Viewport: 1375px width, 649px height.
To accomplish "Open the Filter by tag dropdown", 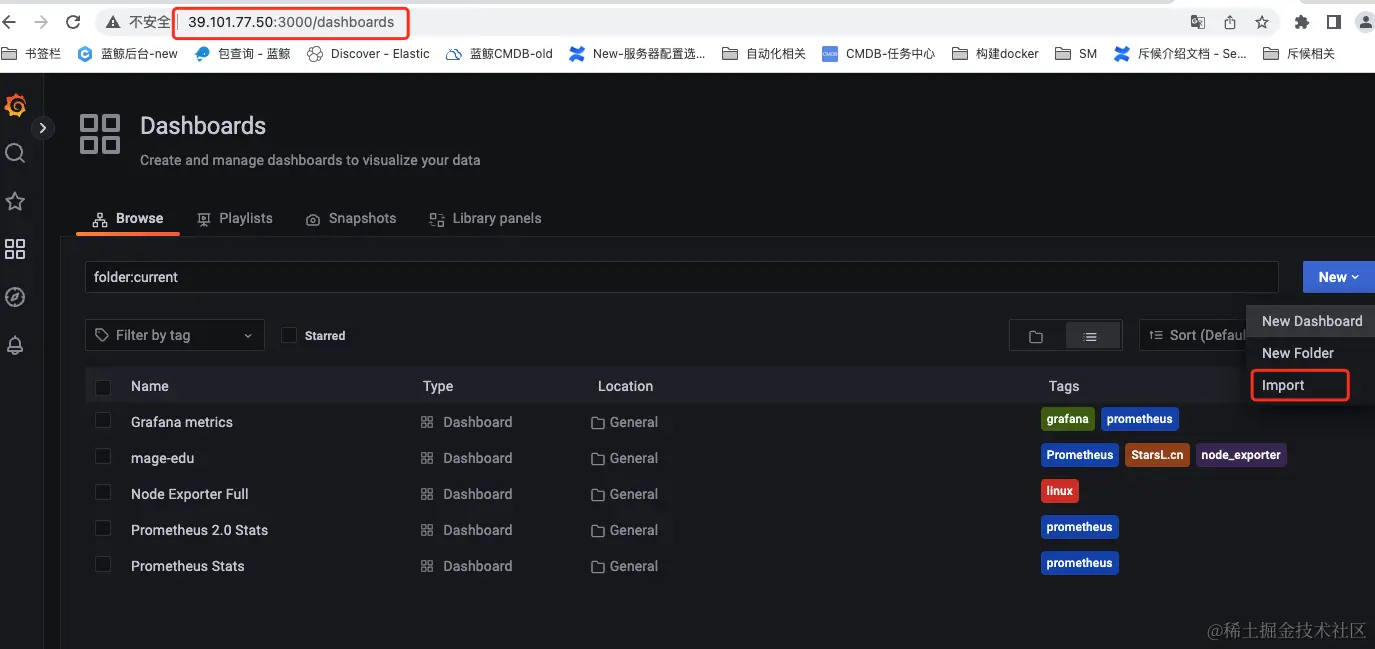I will tap(175, 335).
